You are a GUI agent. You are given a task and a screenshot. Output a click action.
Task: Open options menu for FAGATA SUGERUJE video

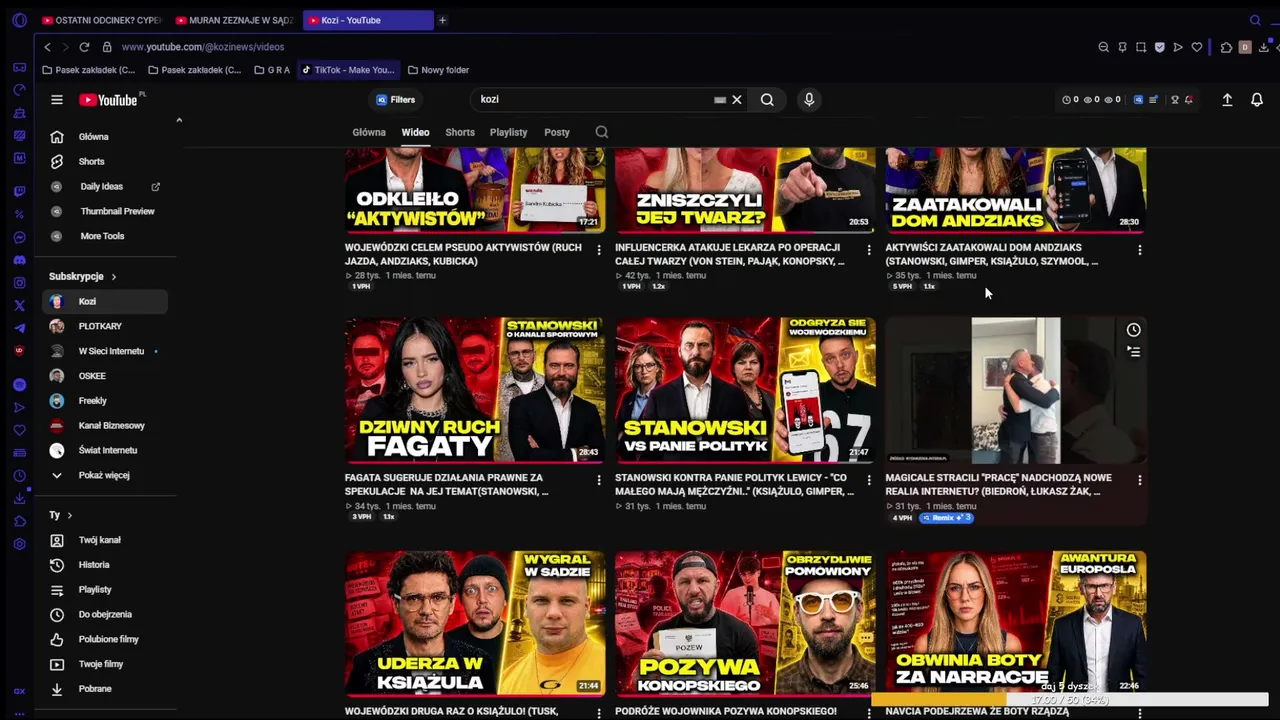click(599, 480)
